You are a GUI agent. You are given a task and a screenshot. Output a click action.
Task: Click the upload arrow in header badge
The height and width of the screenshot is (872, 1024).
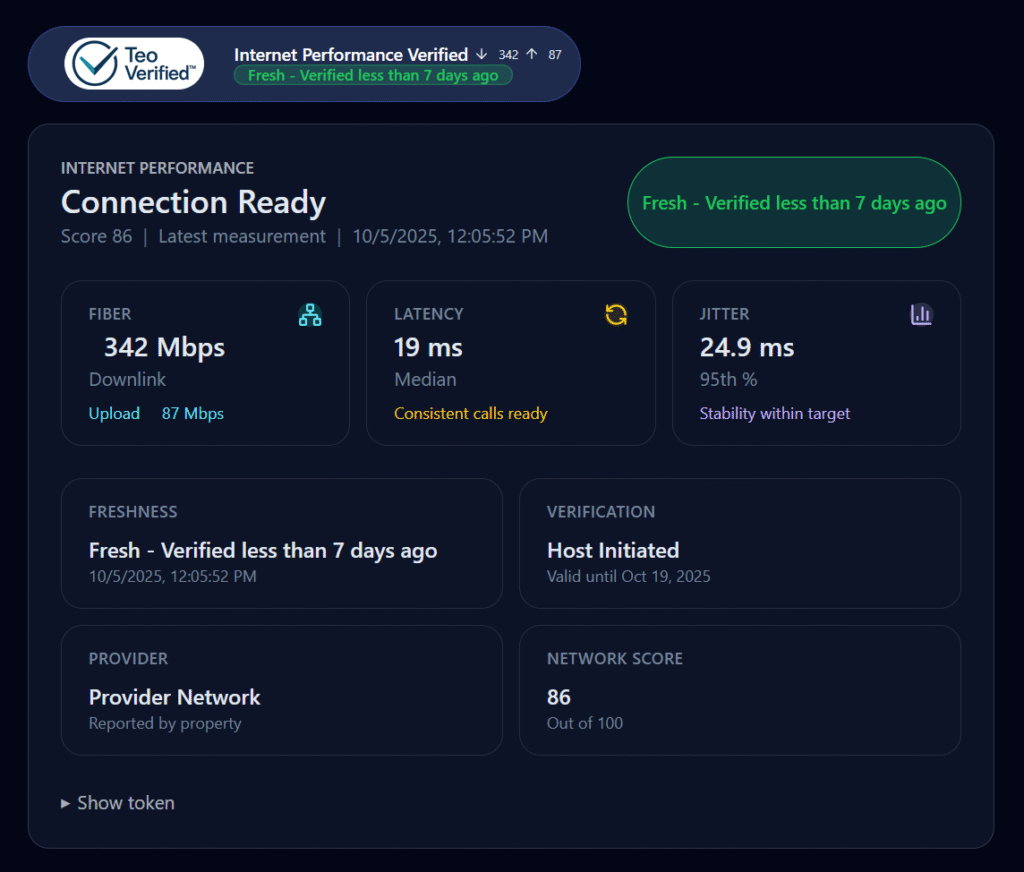pos(532,54)
